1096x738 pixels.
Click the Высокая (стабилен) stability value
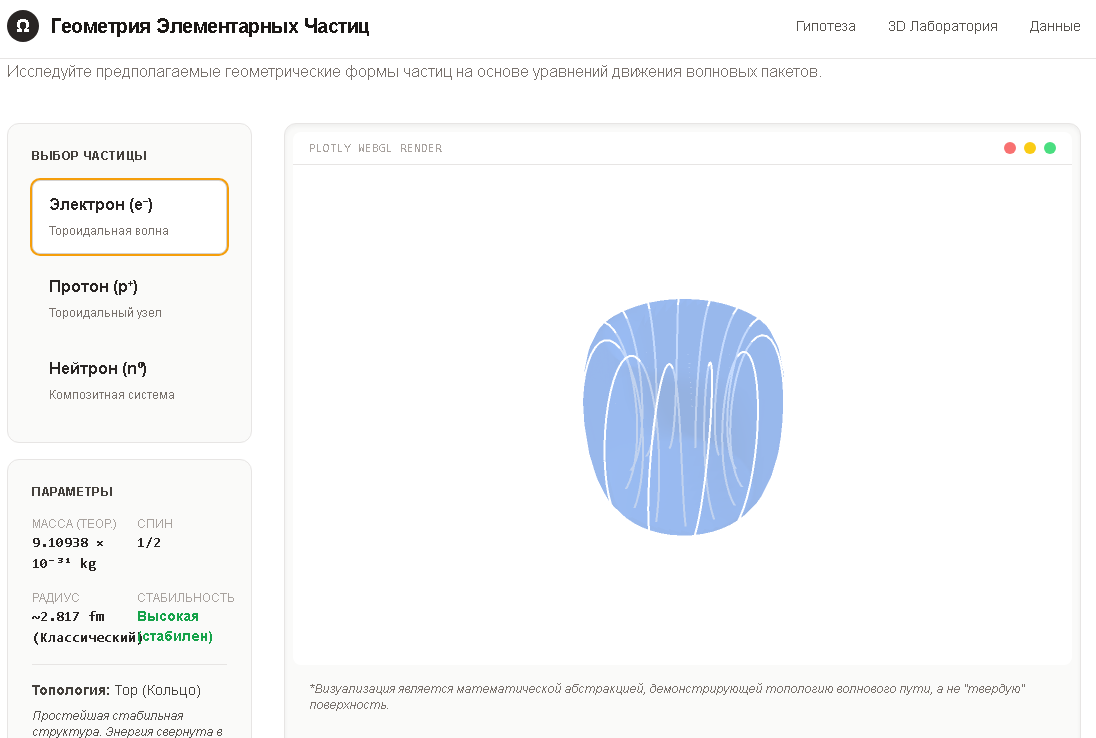(x=175, y=626)
